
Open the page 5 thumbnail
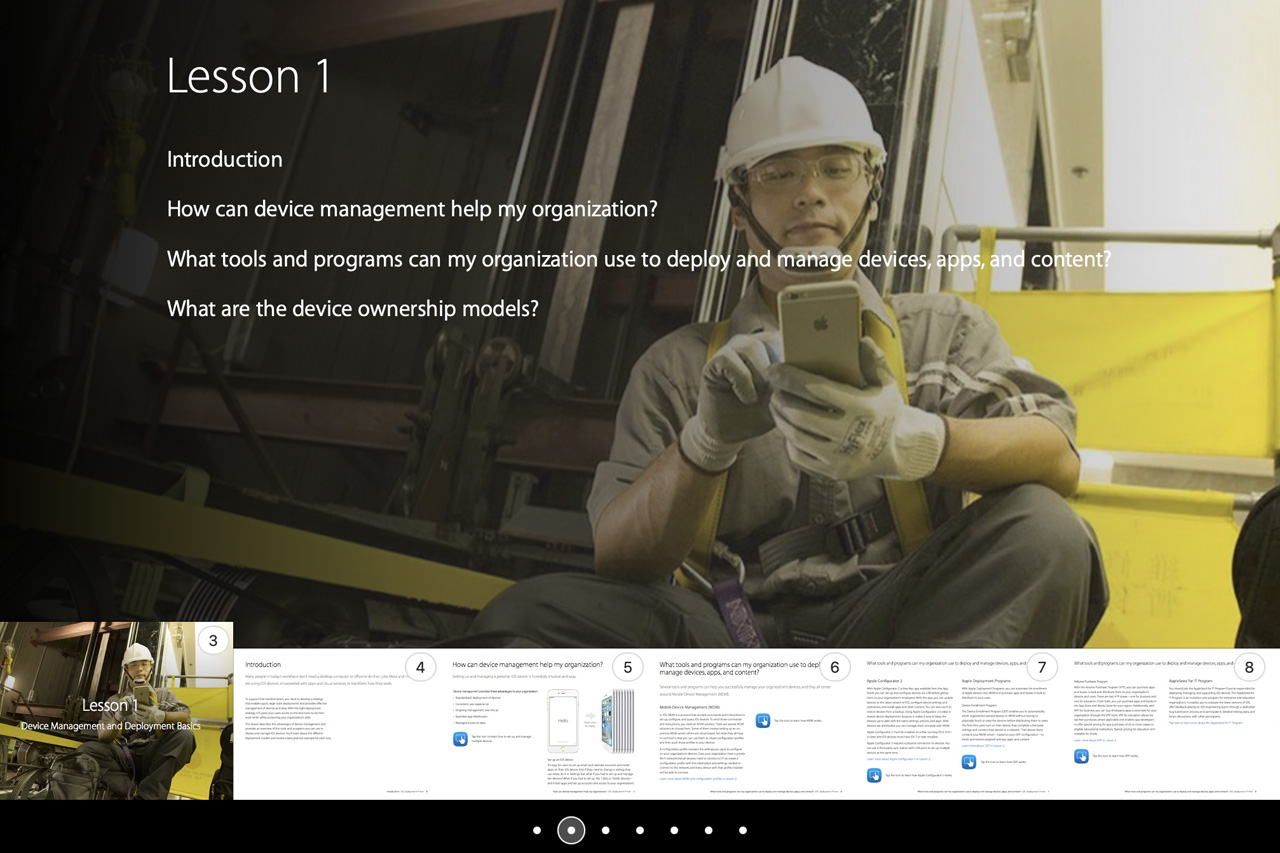point(544,724)
